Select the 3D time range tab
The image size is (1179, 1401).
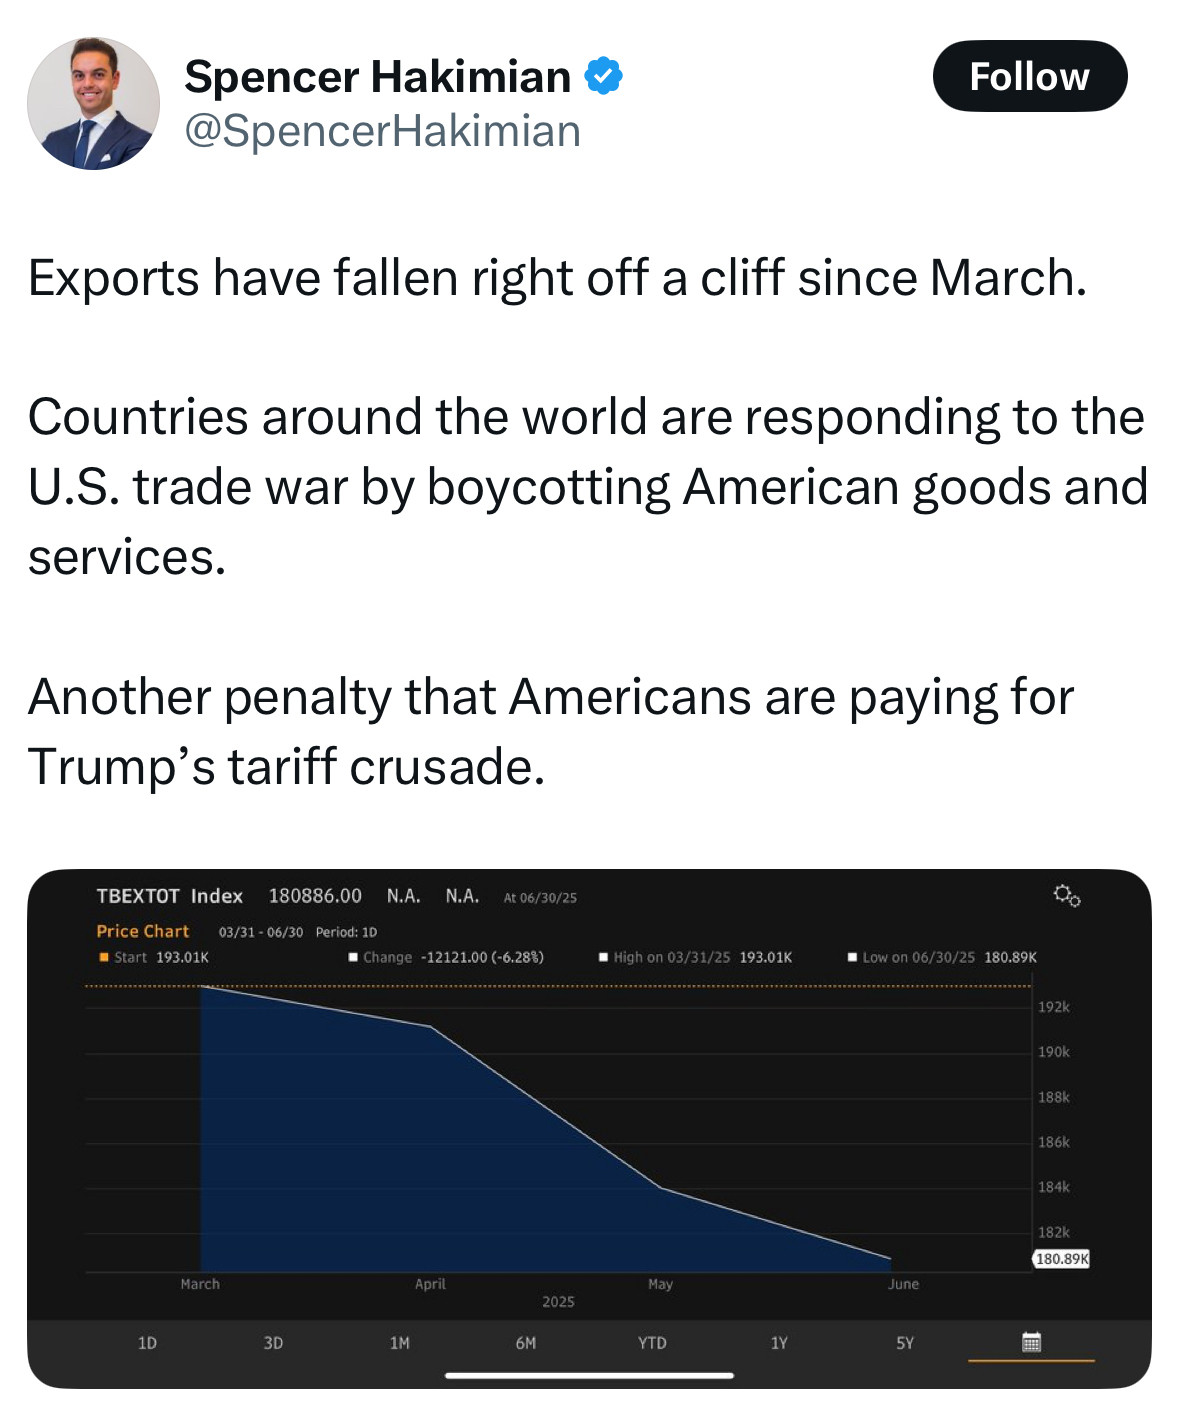tap(273, 1343)
